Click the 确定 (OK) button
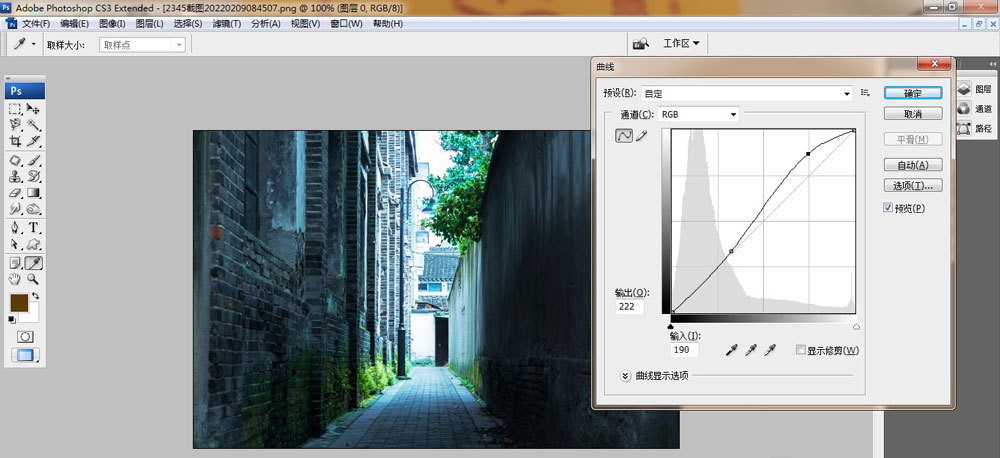This screenshot has width=1000, height=458. 912,93
